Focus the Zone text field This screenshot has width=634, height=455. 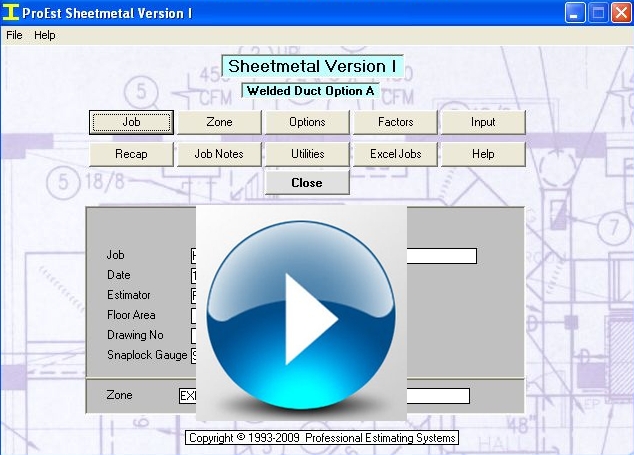(436, 396)
